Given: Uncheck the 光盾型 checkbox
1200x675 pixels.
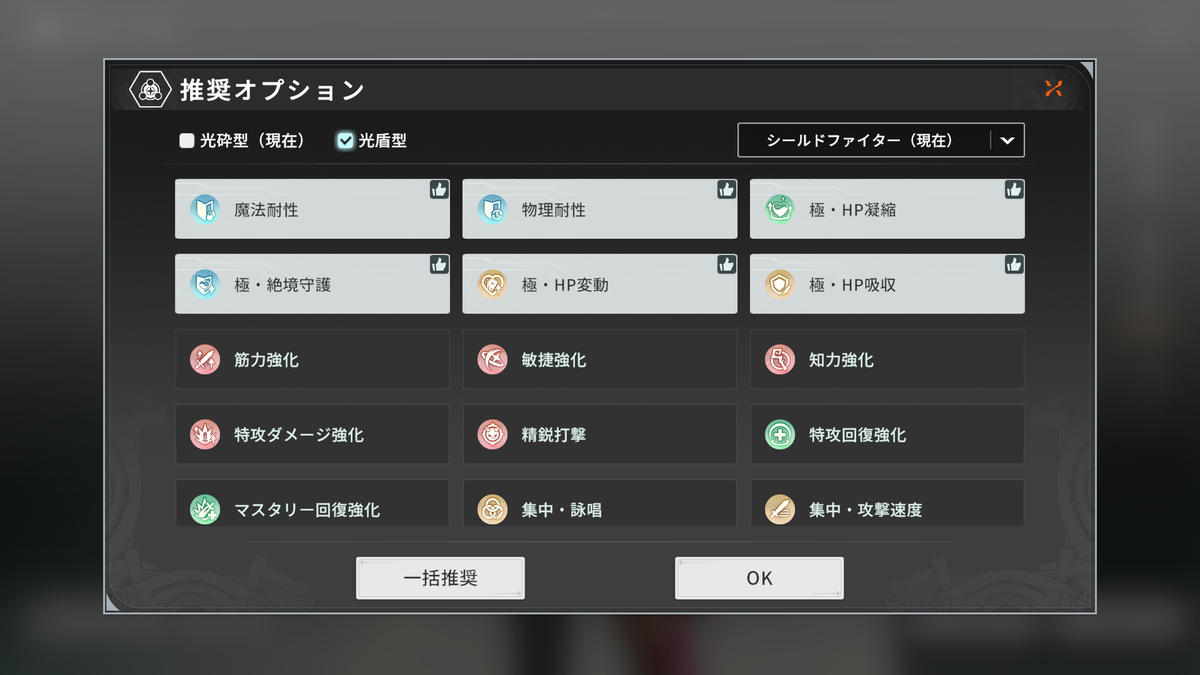Looking at the screenshot, I should coord(346,141).
